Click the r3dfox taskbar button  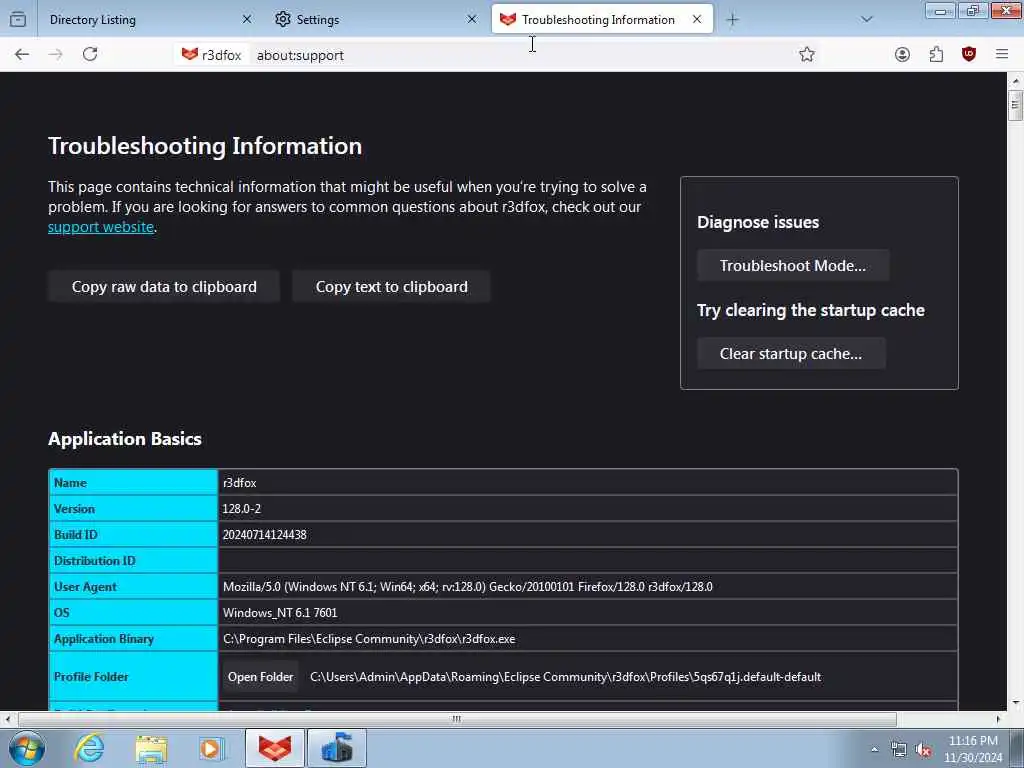point(275,748)
